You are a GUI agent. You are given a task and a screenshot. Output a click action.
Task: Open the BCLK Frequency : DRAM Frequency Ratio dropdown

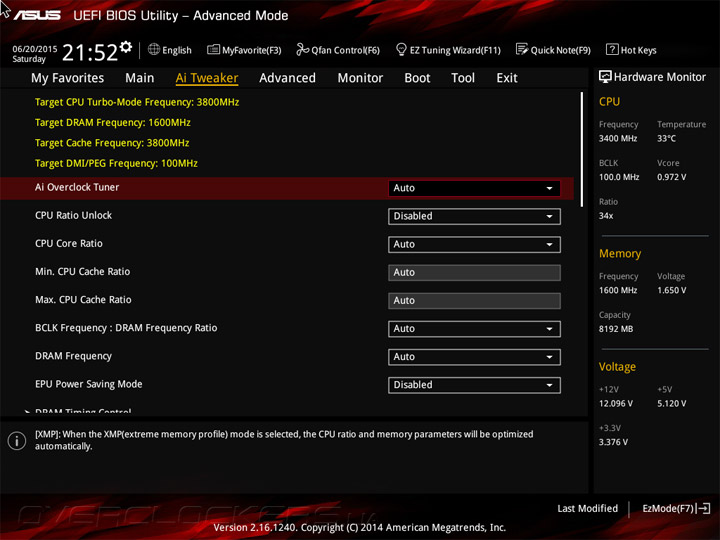pyautogui.click(x=474, y=329)
